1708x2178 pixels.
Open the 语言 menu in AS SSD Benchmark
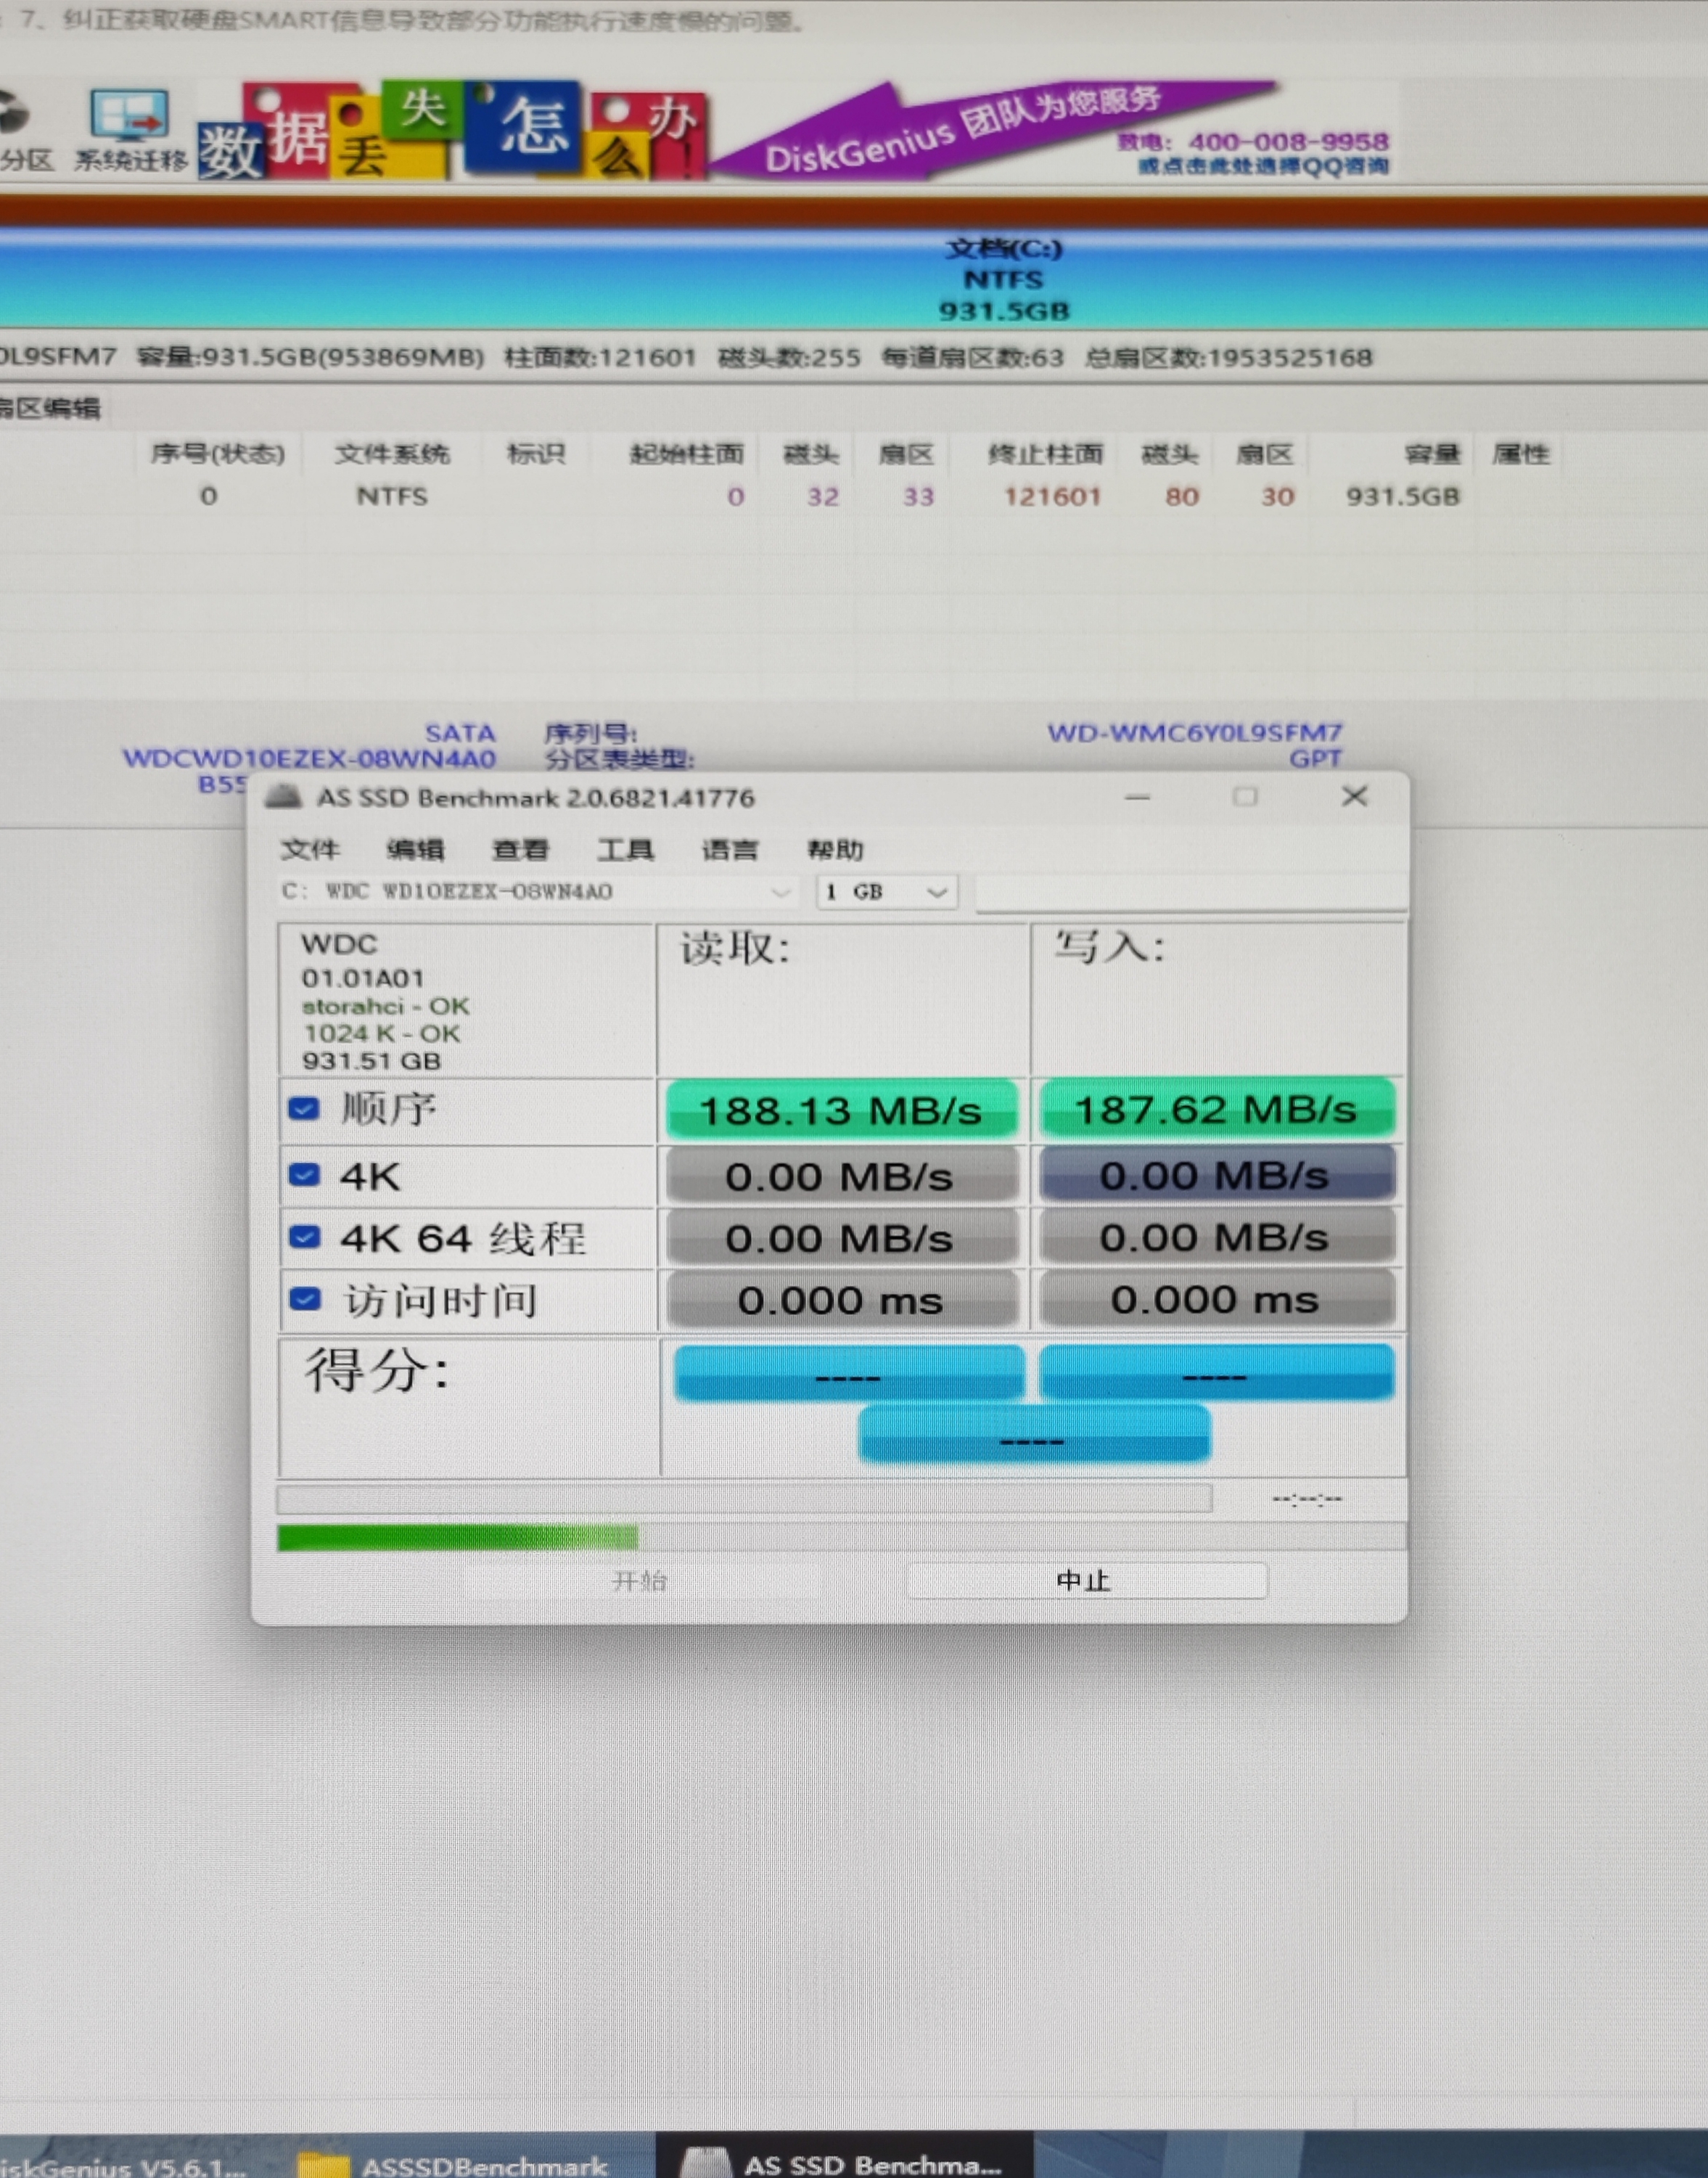pyautogui.click(x=730, y=850)
